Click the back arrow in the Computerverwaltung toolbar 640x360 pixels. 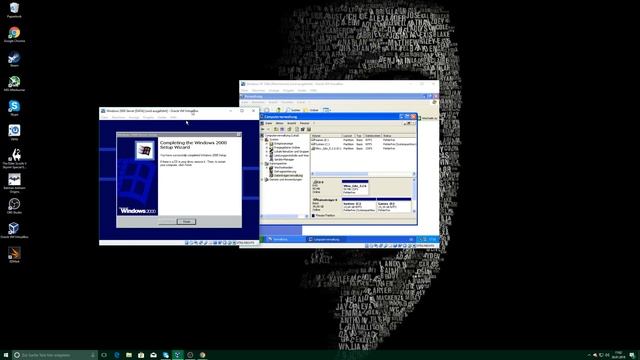click(263, 129)
